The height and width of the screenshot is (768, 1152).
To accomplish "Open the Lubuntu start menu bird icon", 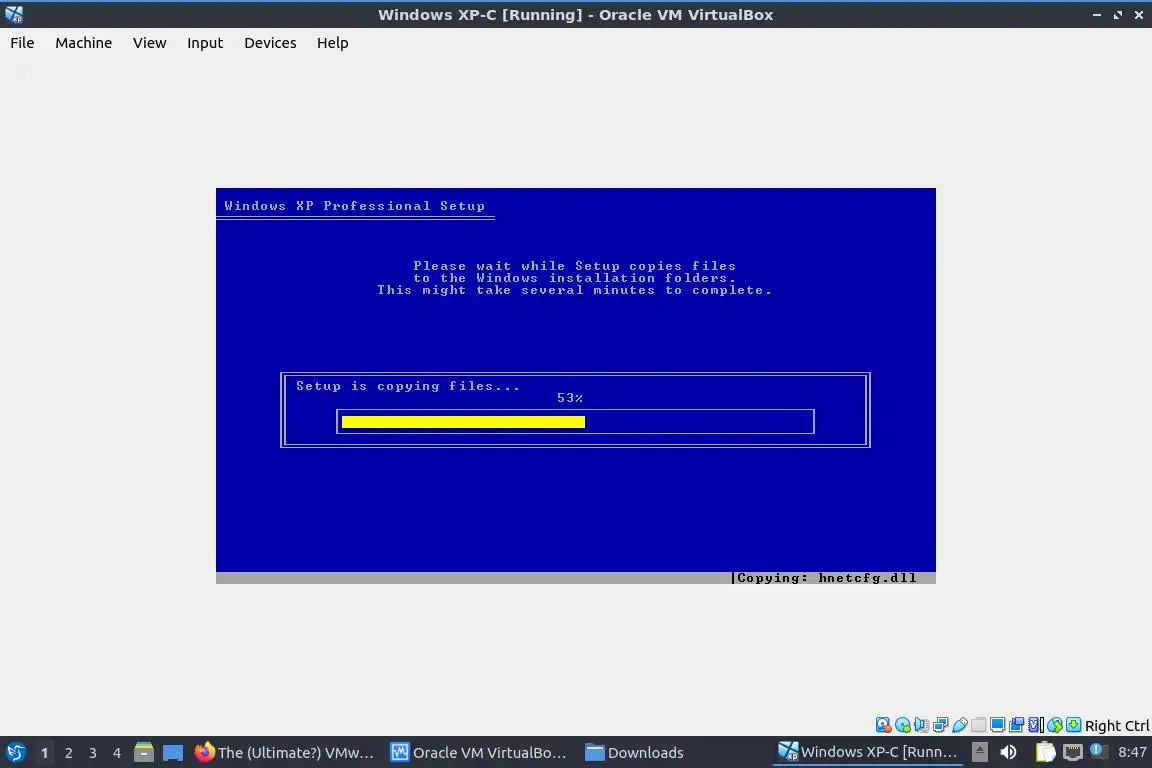I will [15, 753].
